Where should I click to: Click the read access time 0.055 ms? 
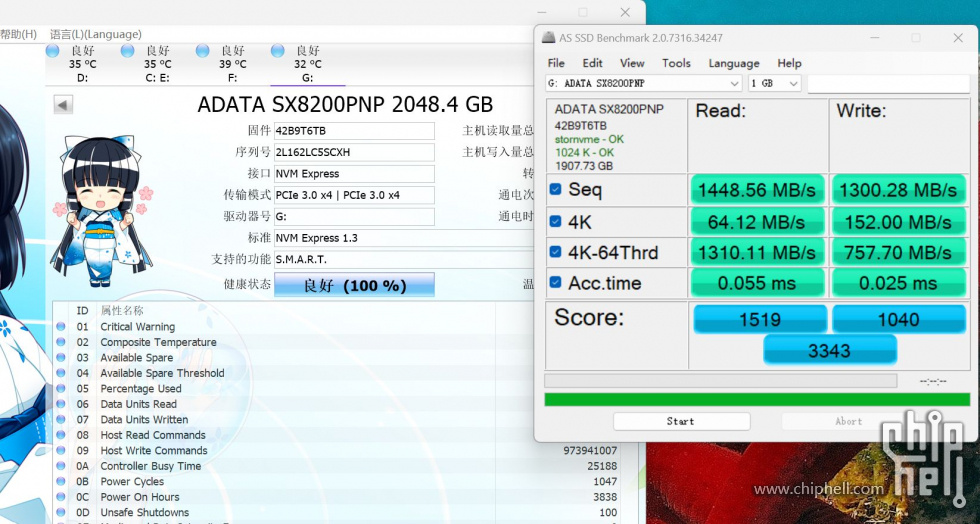tap(758, 283)
